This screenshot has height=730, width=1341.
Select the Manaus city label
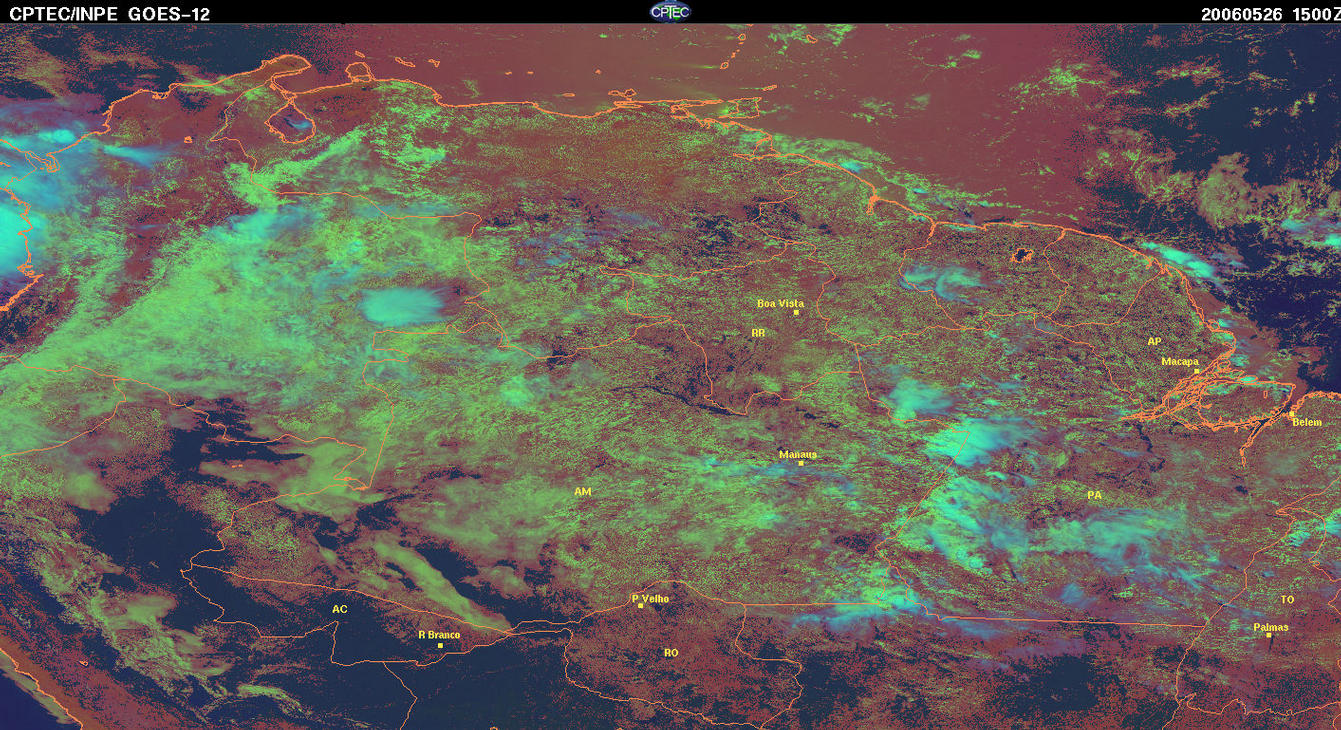(798, 454)
